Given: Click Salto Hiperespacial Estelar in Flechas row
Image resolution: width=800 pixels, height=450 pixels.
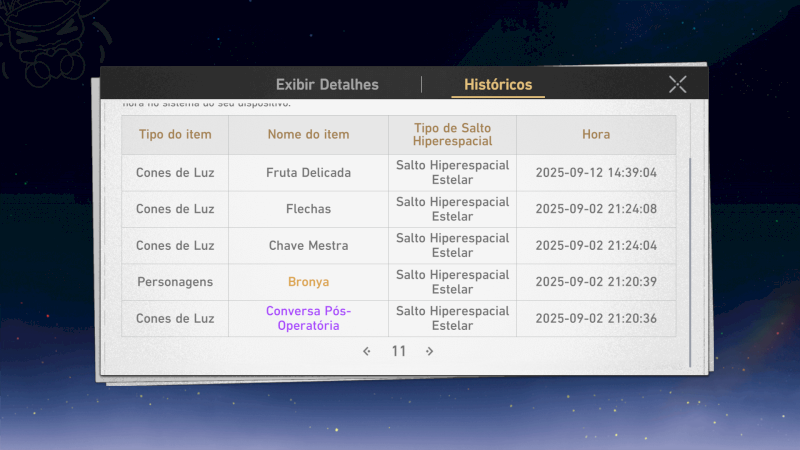Looking at the screenshot, I should (x=453, y=209).
